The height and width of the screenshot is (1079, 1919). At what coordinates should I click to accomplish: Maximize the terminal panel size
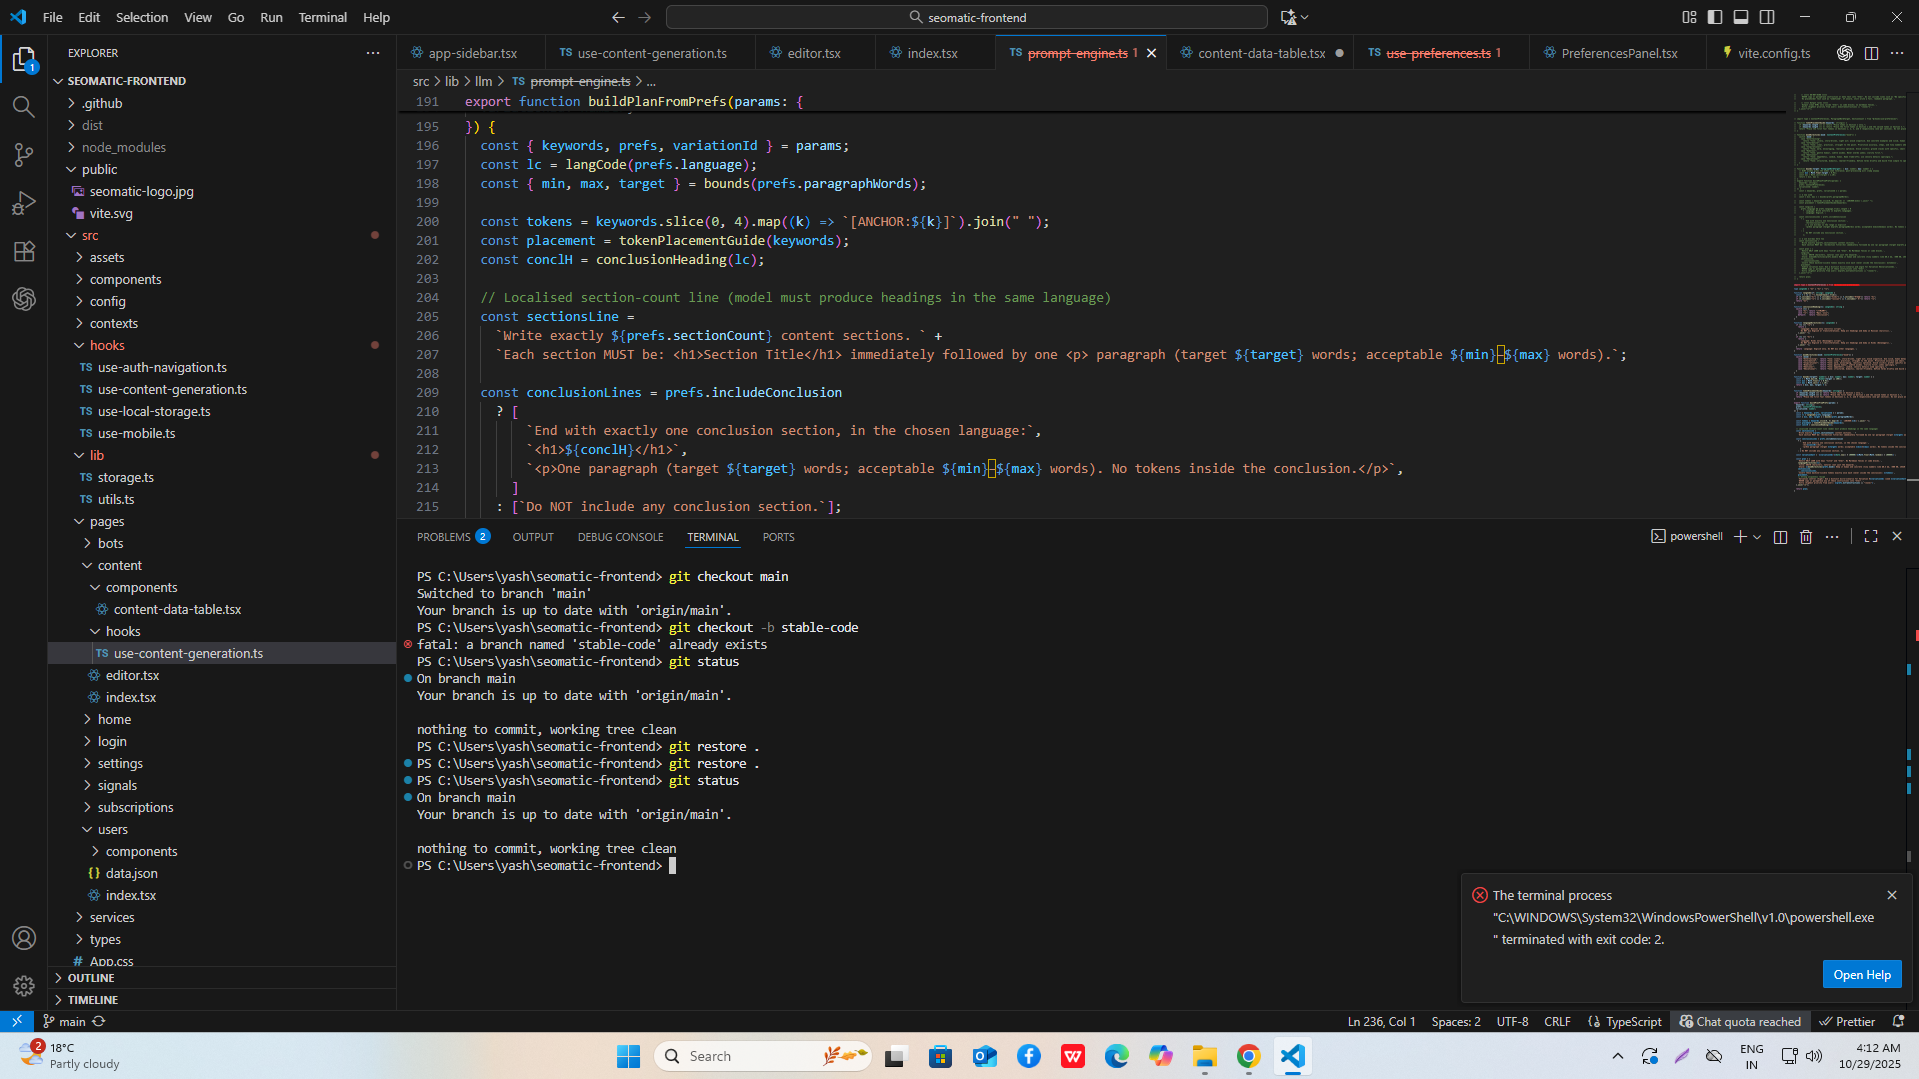[x=1871, y=537]
